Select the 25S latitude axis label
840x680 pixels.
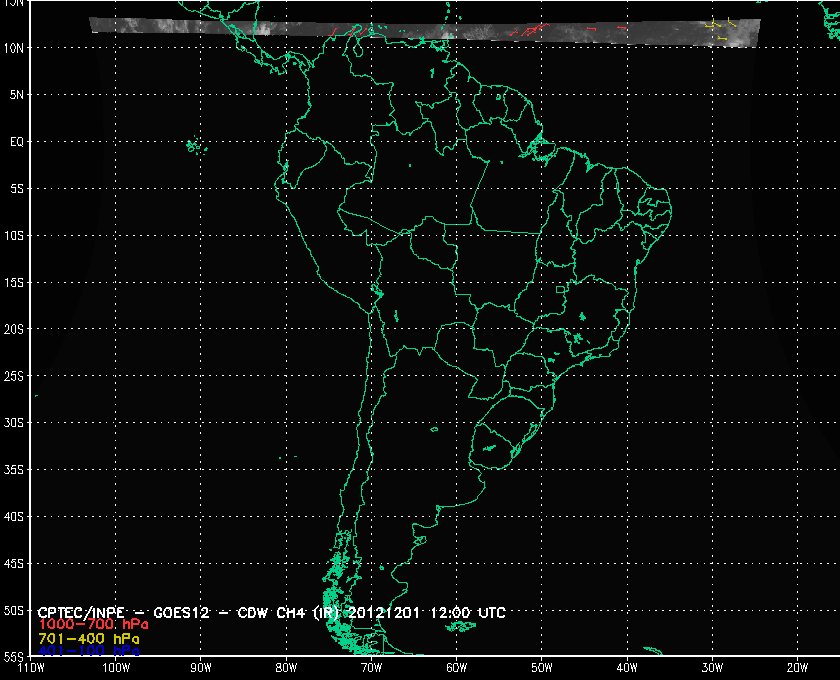point(16,376)
